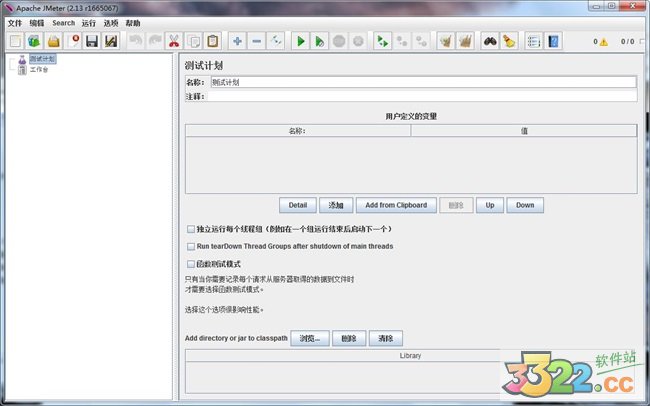650x406 pixels.
Task: Click the Save floppy disk icon
Action: 92,41
